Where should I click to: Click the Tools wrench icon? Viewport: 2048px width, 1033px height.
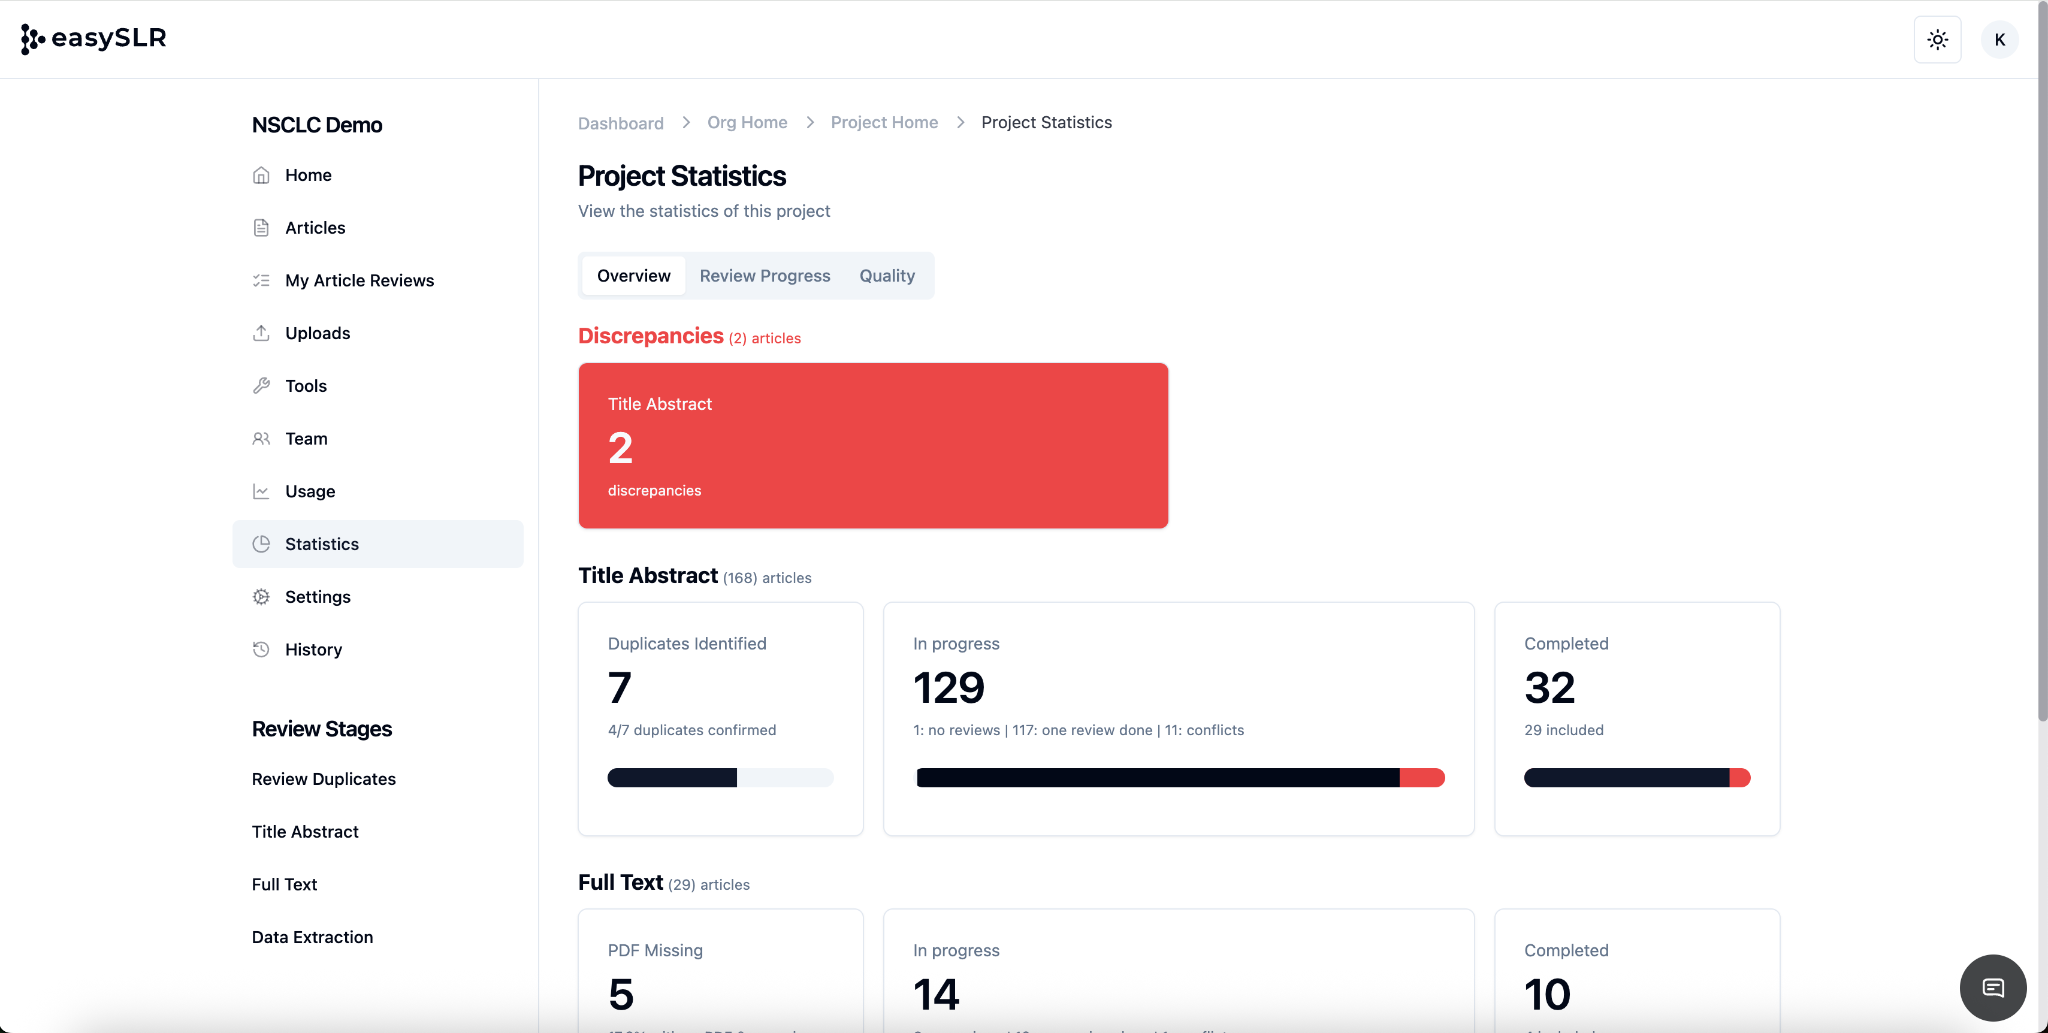click(x=261, y=386)
